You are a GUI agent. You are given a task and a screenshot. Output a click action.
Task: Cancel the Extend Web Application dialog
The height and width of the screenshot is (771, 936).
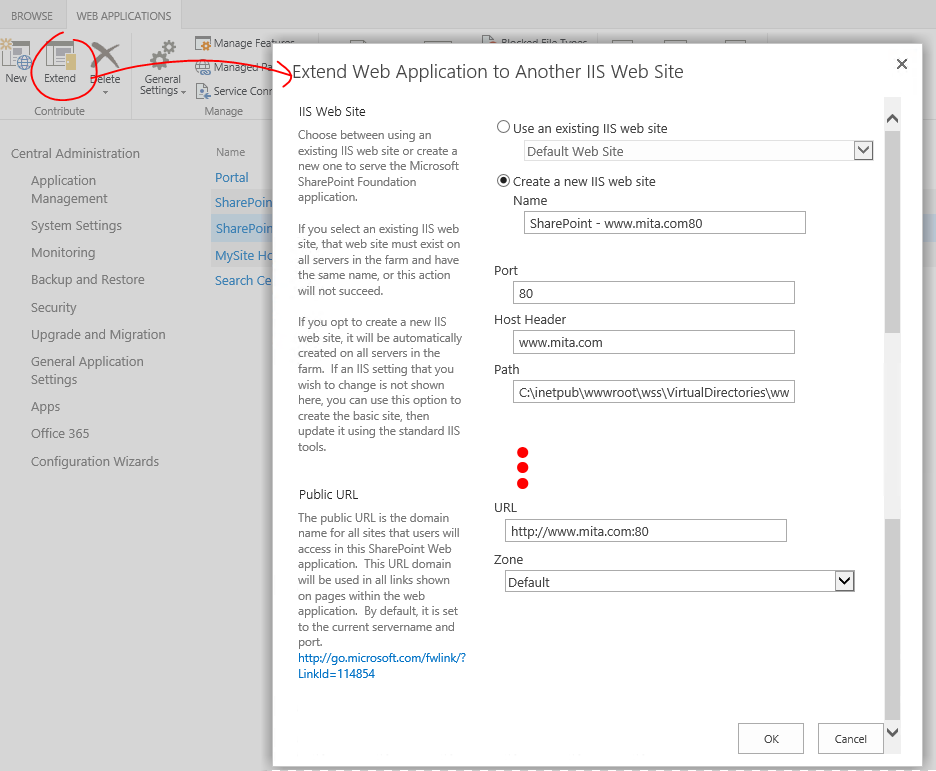click(850, 738)
